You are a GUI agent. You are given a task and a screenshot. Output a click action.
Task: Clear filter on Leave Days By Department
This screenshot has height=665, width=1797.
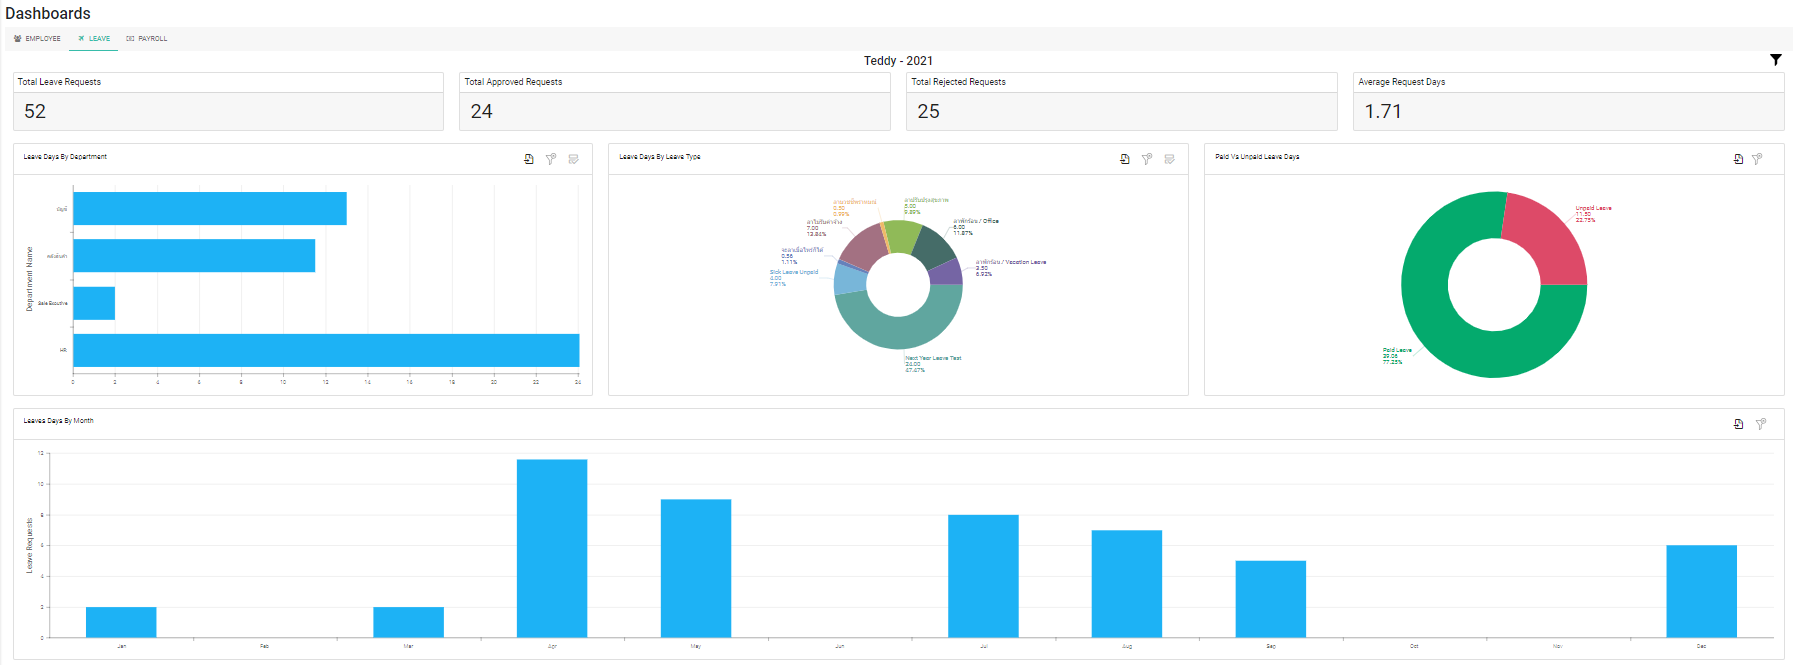573,159
